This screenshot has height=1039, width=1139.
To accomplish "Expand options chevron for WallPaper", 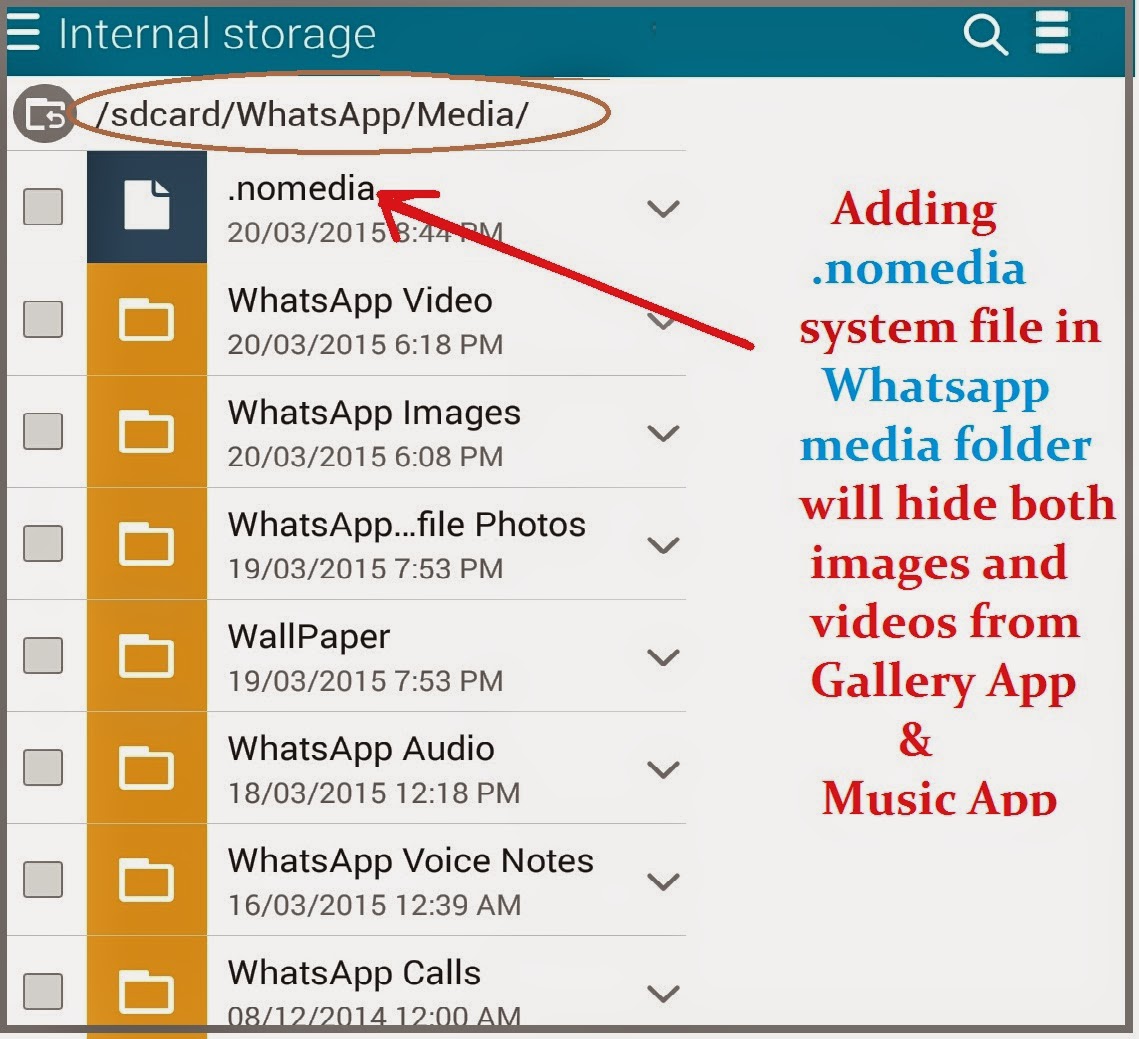I will [x=663, y=658].
